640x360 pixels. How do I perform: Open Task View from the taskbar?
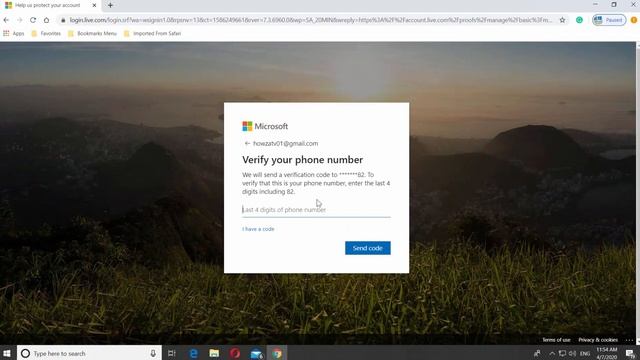[172, 353]
